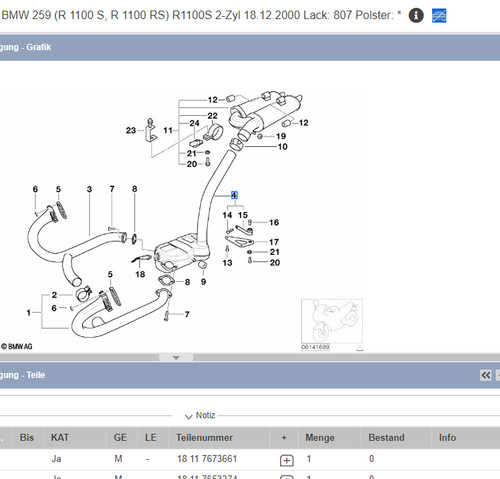
Task: Select label 10 near the silencer clamp
Action: pyautogui.click(x=283, y=146)
